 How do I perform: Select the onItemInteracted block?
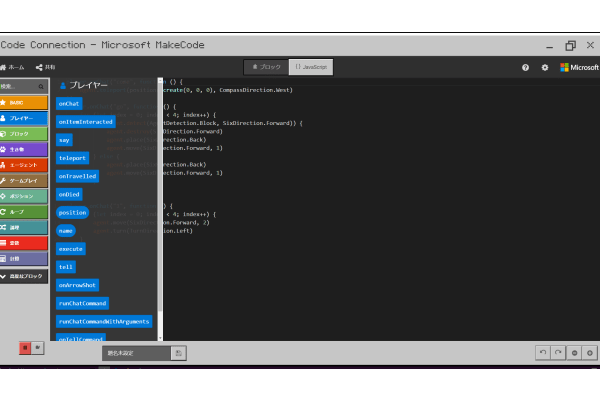point(86,122)
